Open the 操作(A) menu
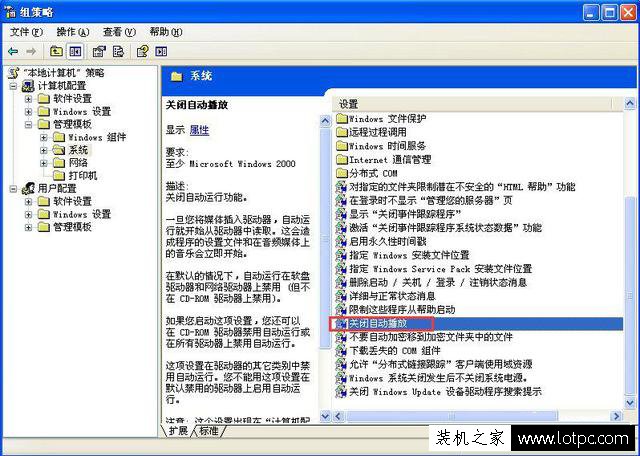The image size is (640, 456). click(73, 32)
